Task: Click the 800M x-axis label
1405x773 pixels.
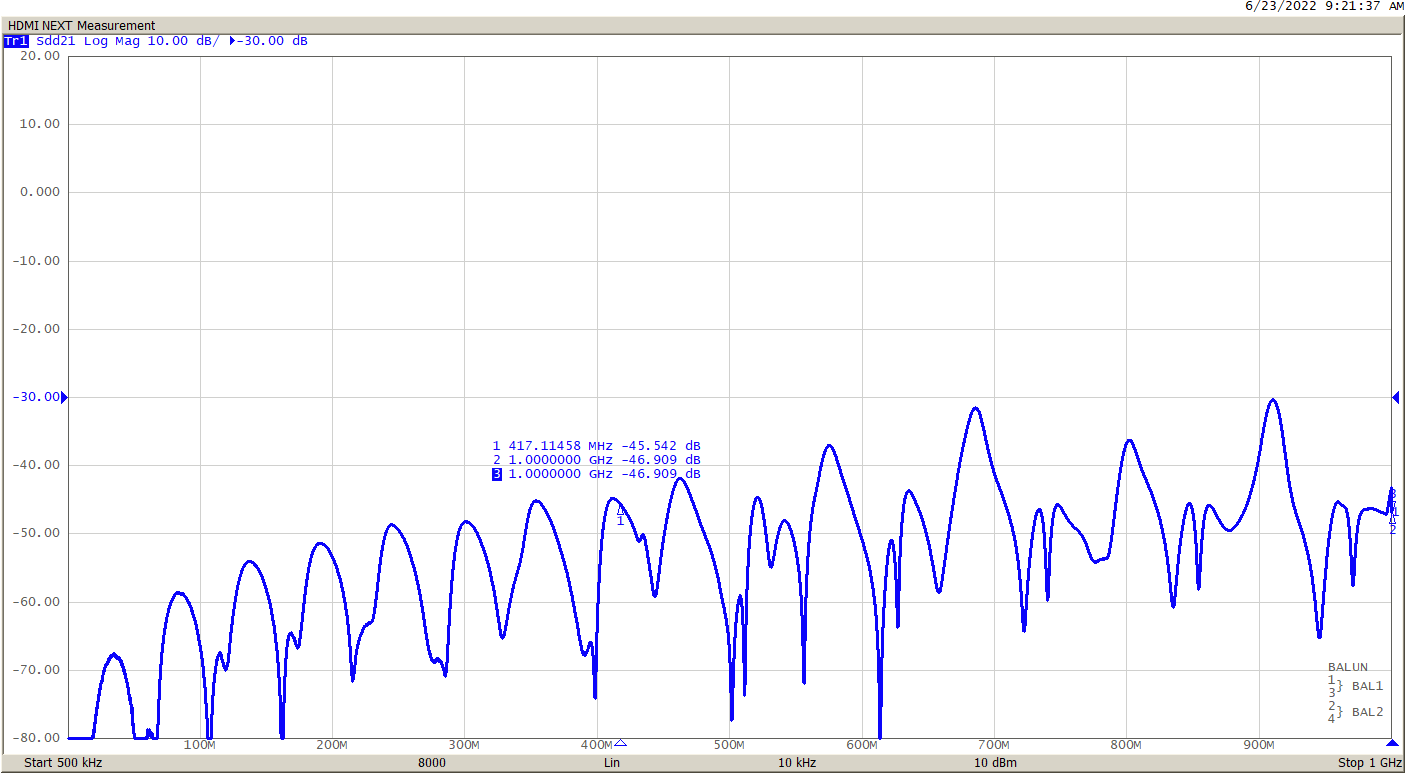Action: (1126, 746)
